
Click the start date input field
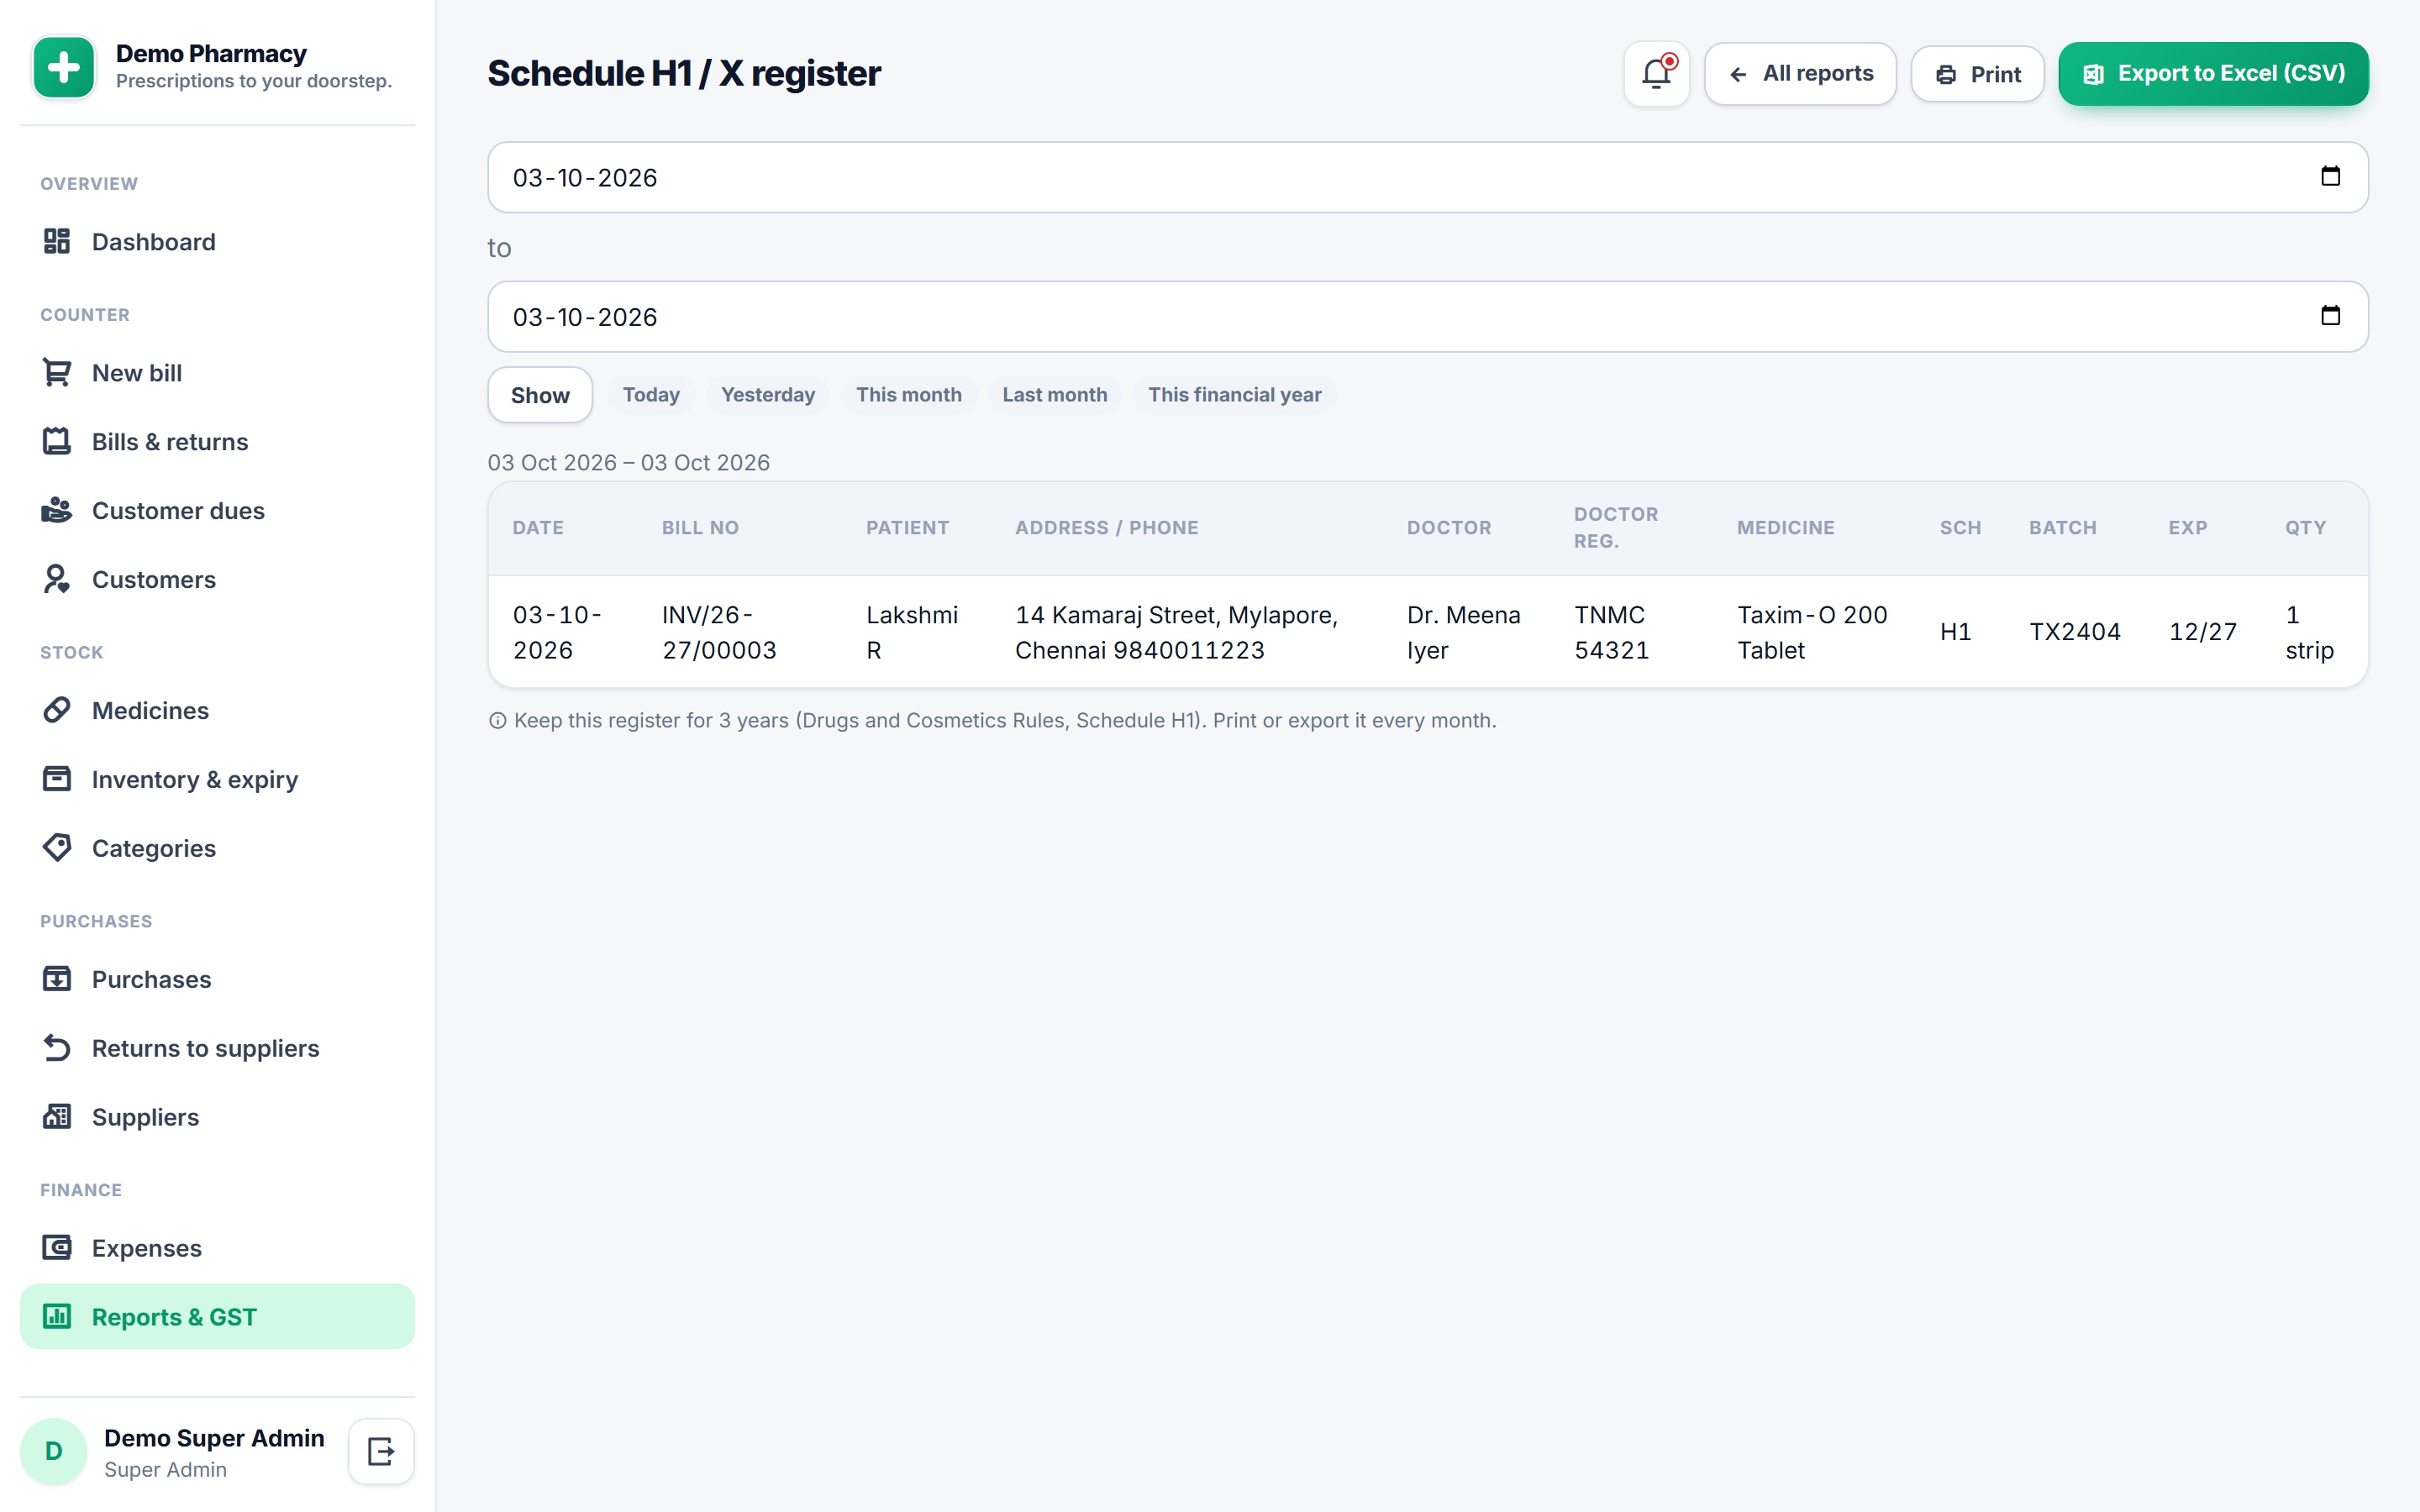coord(1427,177)
